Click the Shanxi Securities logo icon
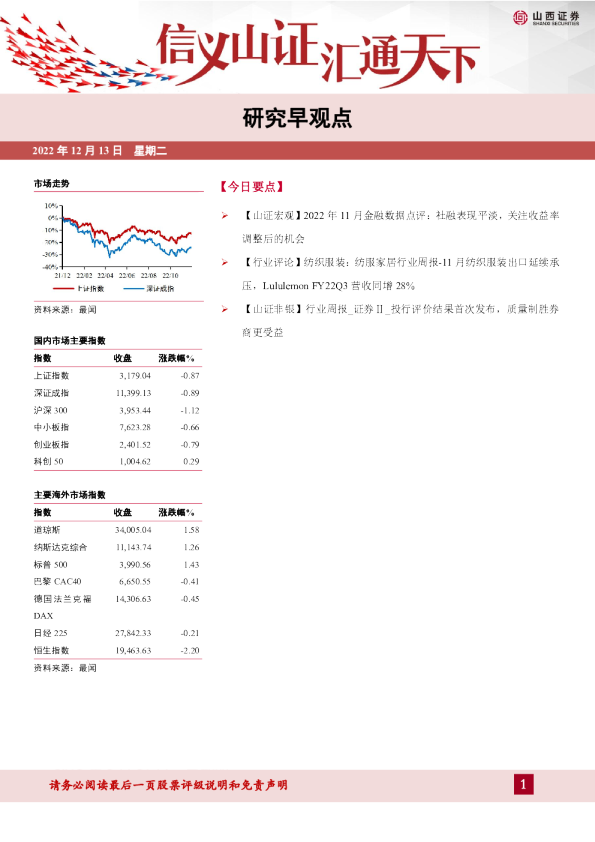Screen dimensions: 595x842 click(520, 18)
